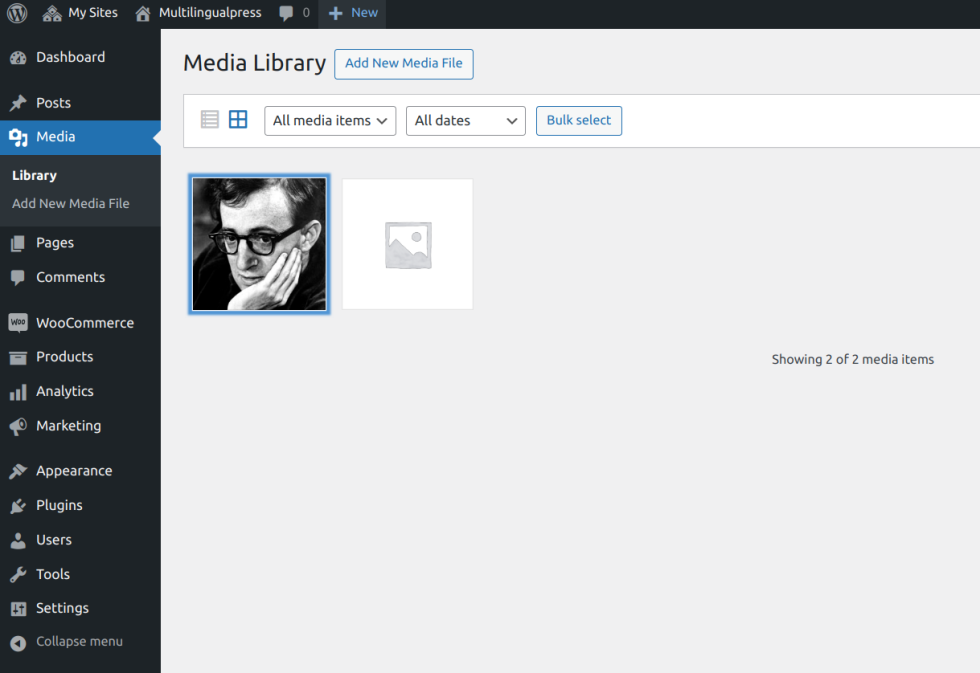Click the Plugins plug icon
The width and height of the screenshot is (980, 673).
click(18, 506)
